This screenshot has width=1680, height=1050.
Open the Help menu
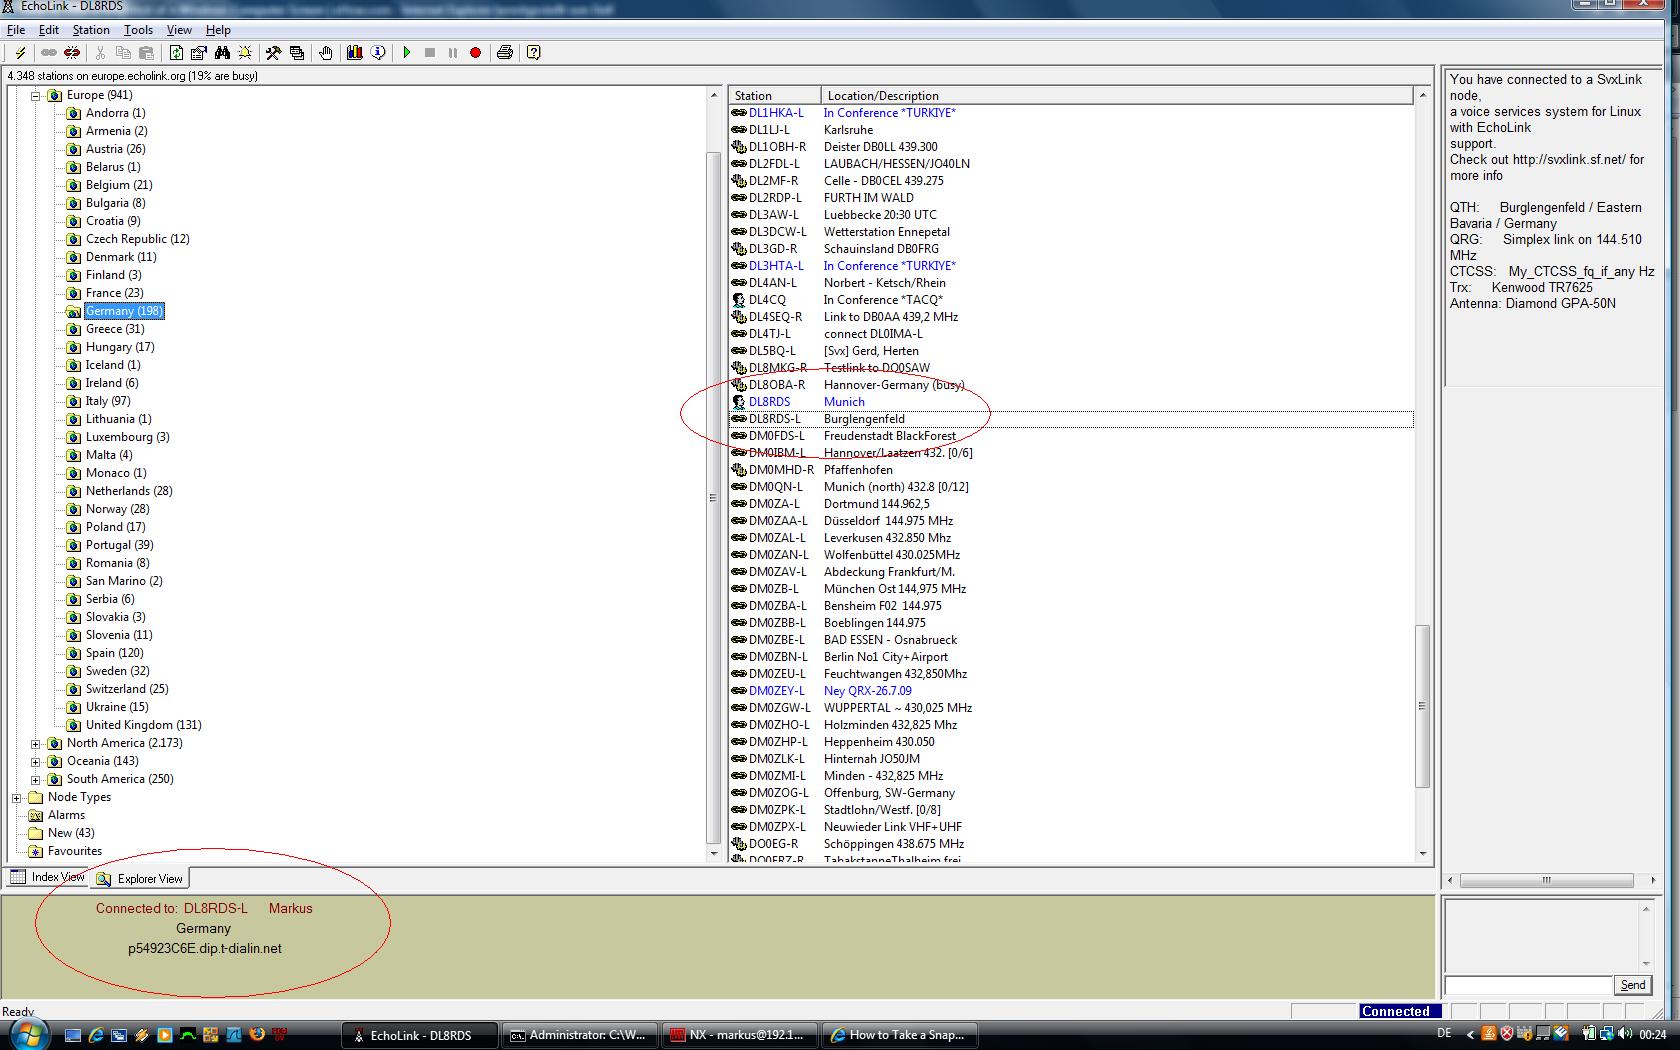click(218, 30)
